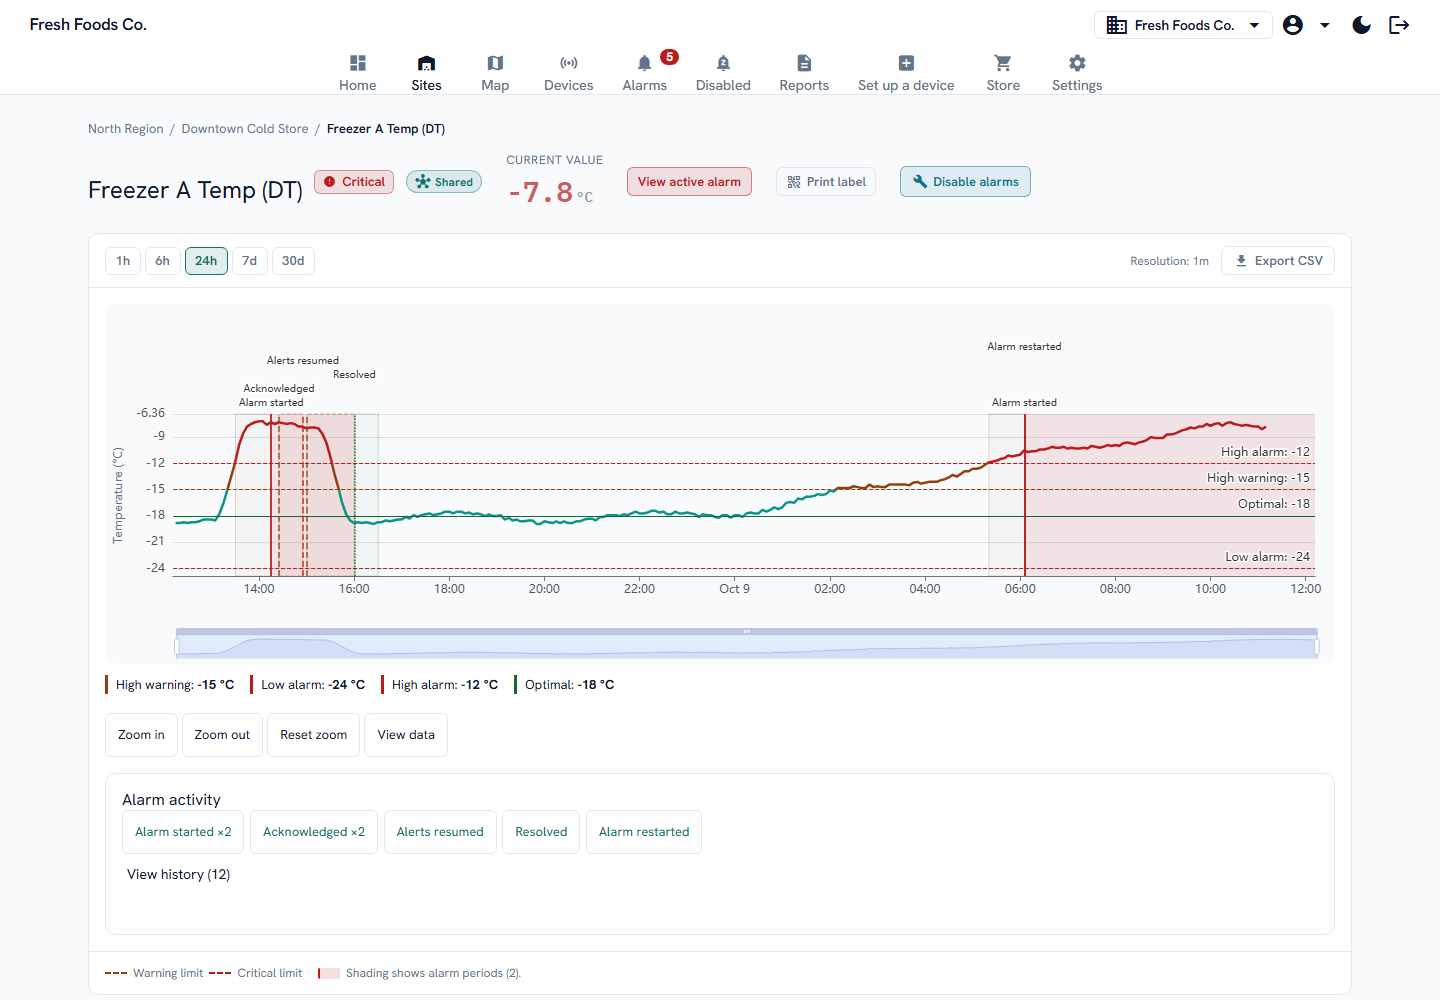Viewport: 1440px width, 1000px height.
Task: Go to North Region breadcrumb
Action: click(x=125, y=129)
